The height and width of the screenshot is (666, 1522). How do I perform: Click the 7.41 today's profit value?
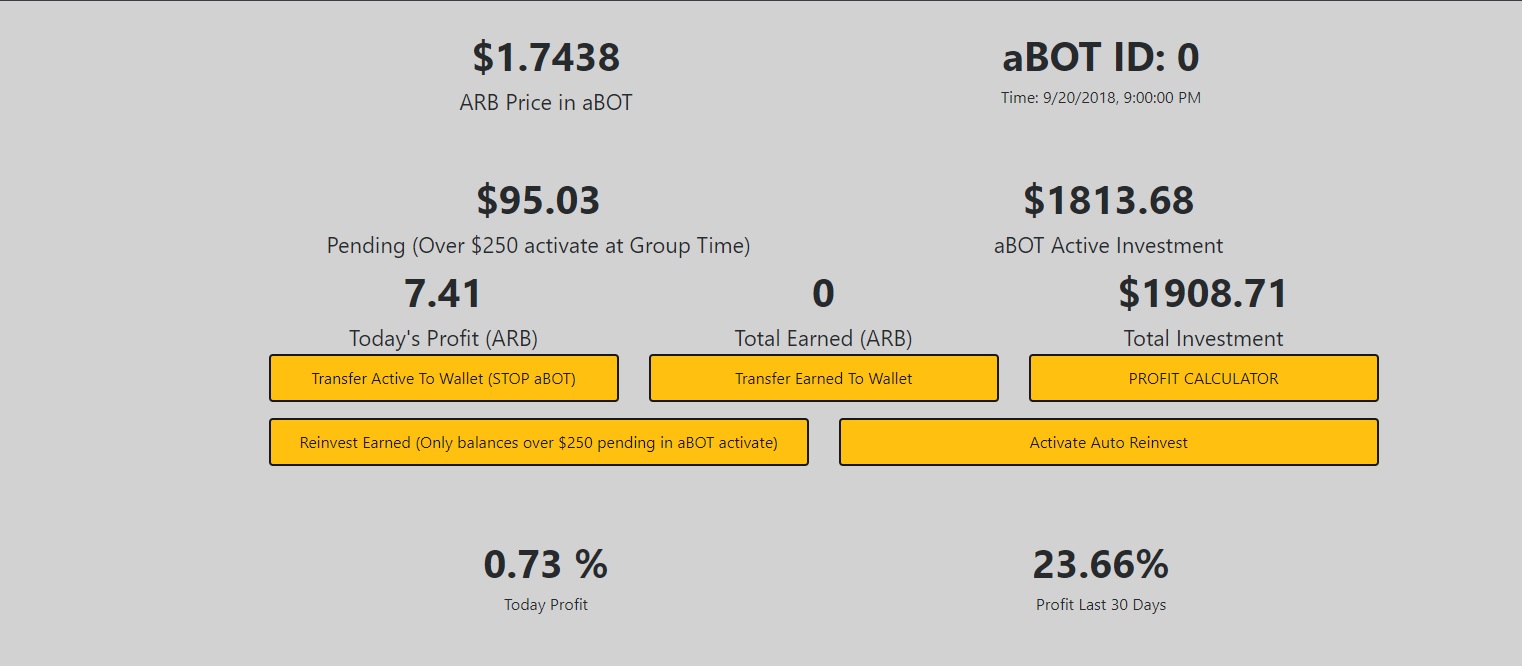coord(443,294)
